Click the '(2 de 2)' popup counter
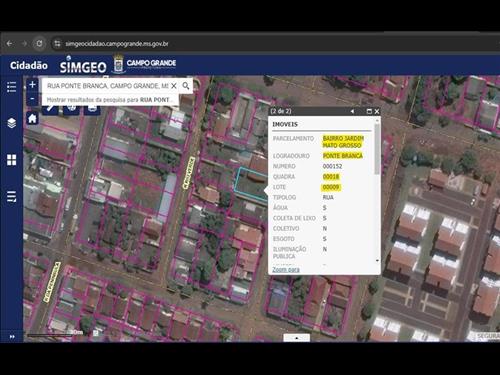 coord(281,111)
